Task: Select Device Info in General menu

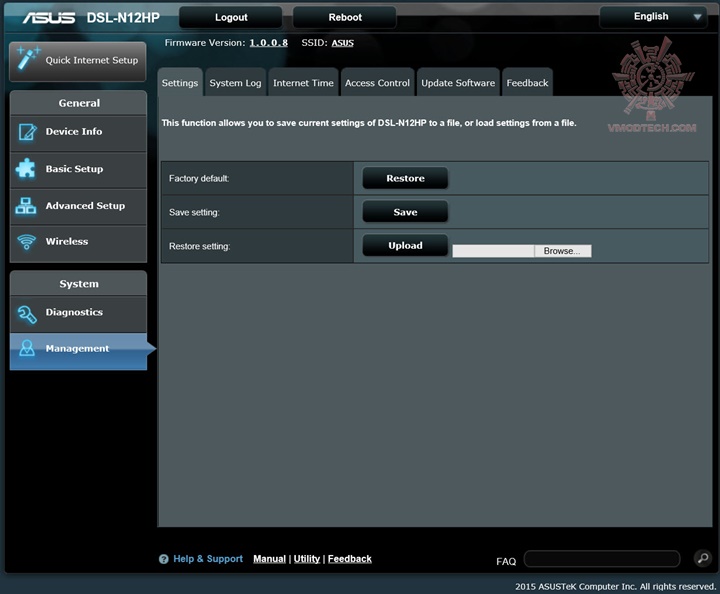Action: [x=79, y=133]
